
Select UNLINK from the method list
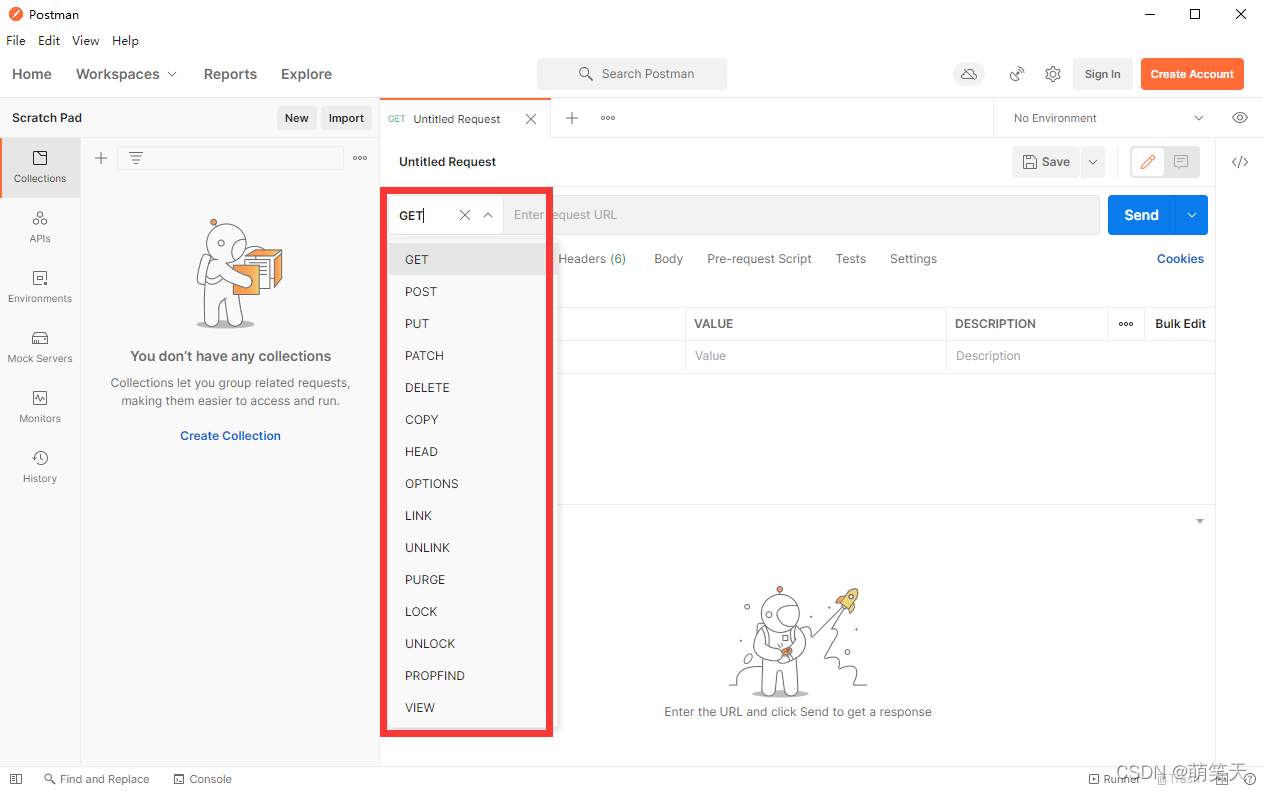point(467,548)
